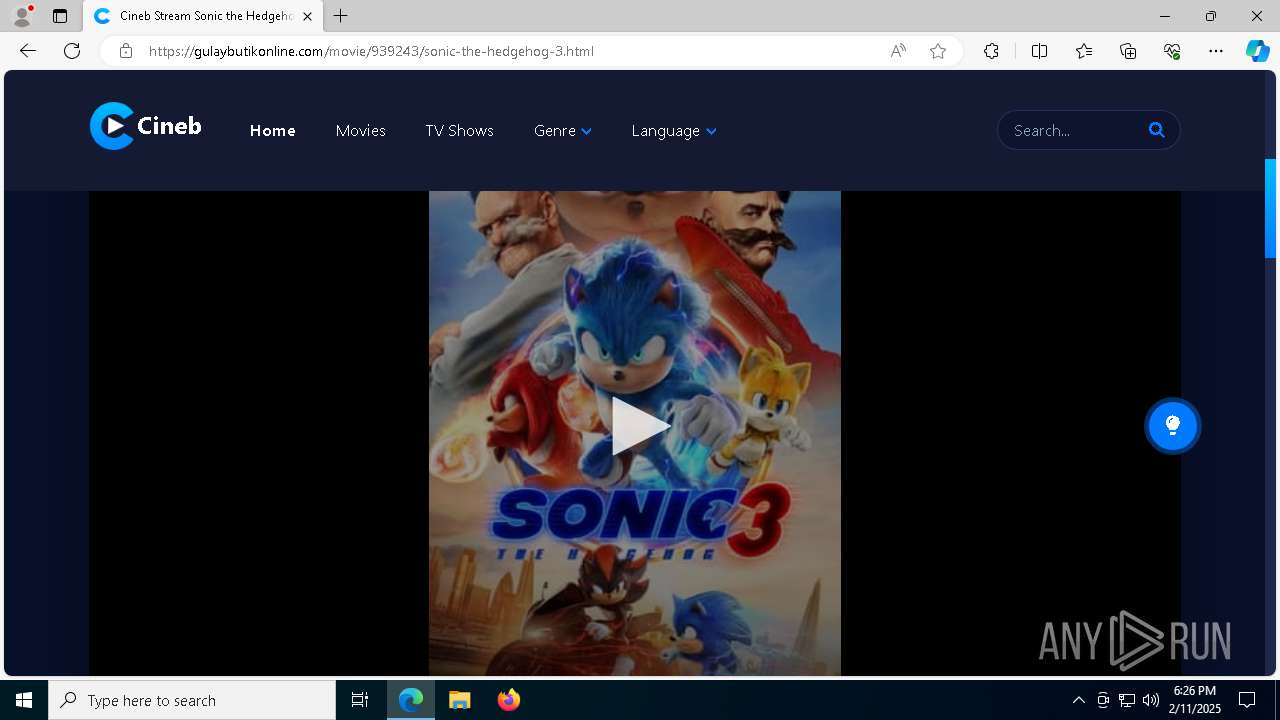Open Read aloud feature
The height and width of the screenshot is (720, 1280).
coord(898,51)
